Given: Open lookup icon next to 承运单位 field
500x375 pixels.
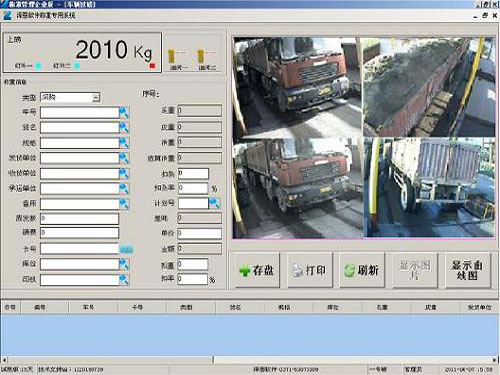Looking at the screenshot, I should pyautogui.click(x=124, y=189).
